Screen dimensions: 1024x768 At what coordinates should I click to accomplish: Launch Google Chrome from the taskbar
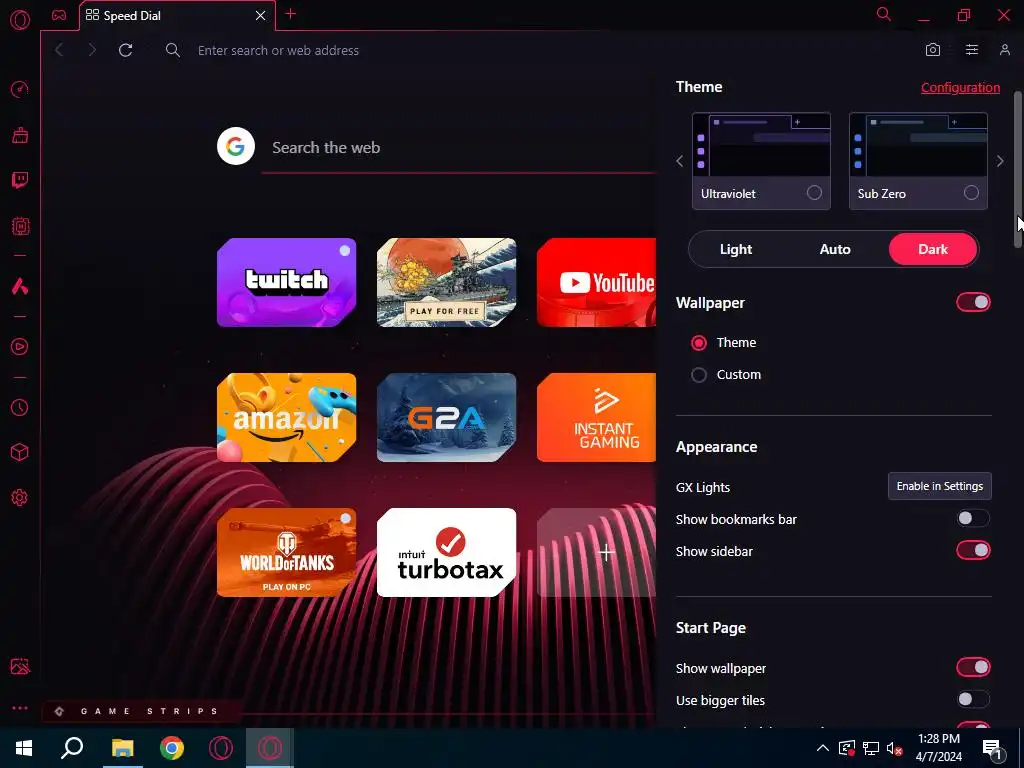point(172,748)
